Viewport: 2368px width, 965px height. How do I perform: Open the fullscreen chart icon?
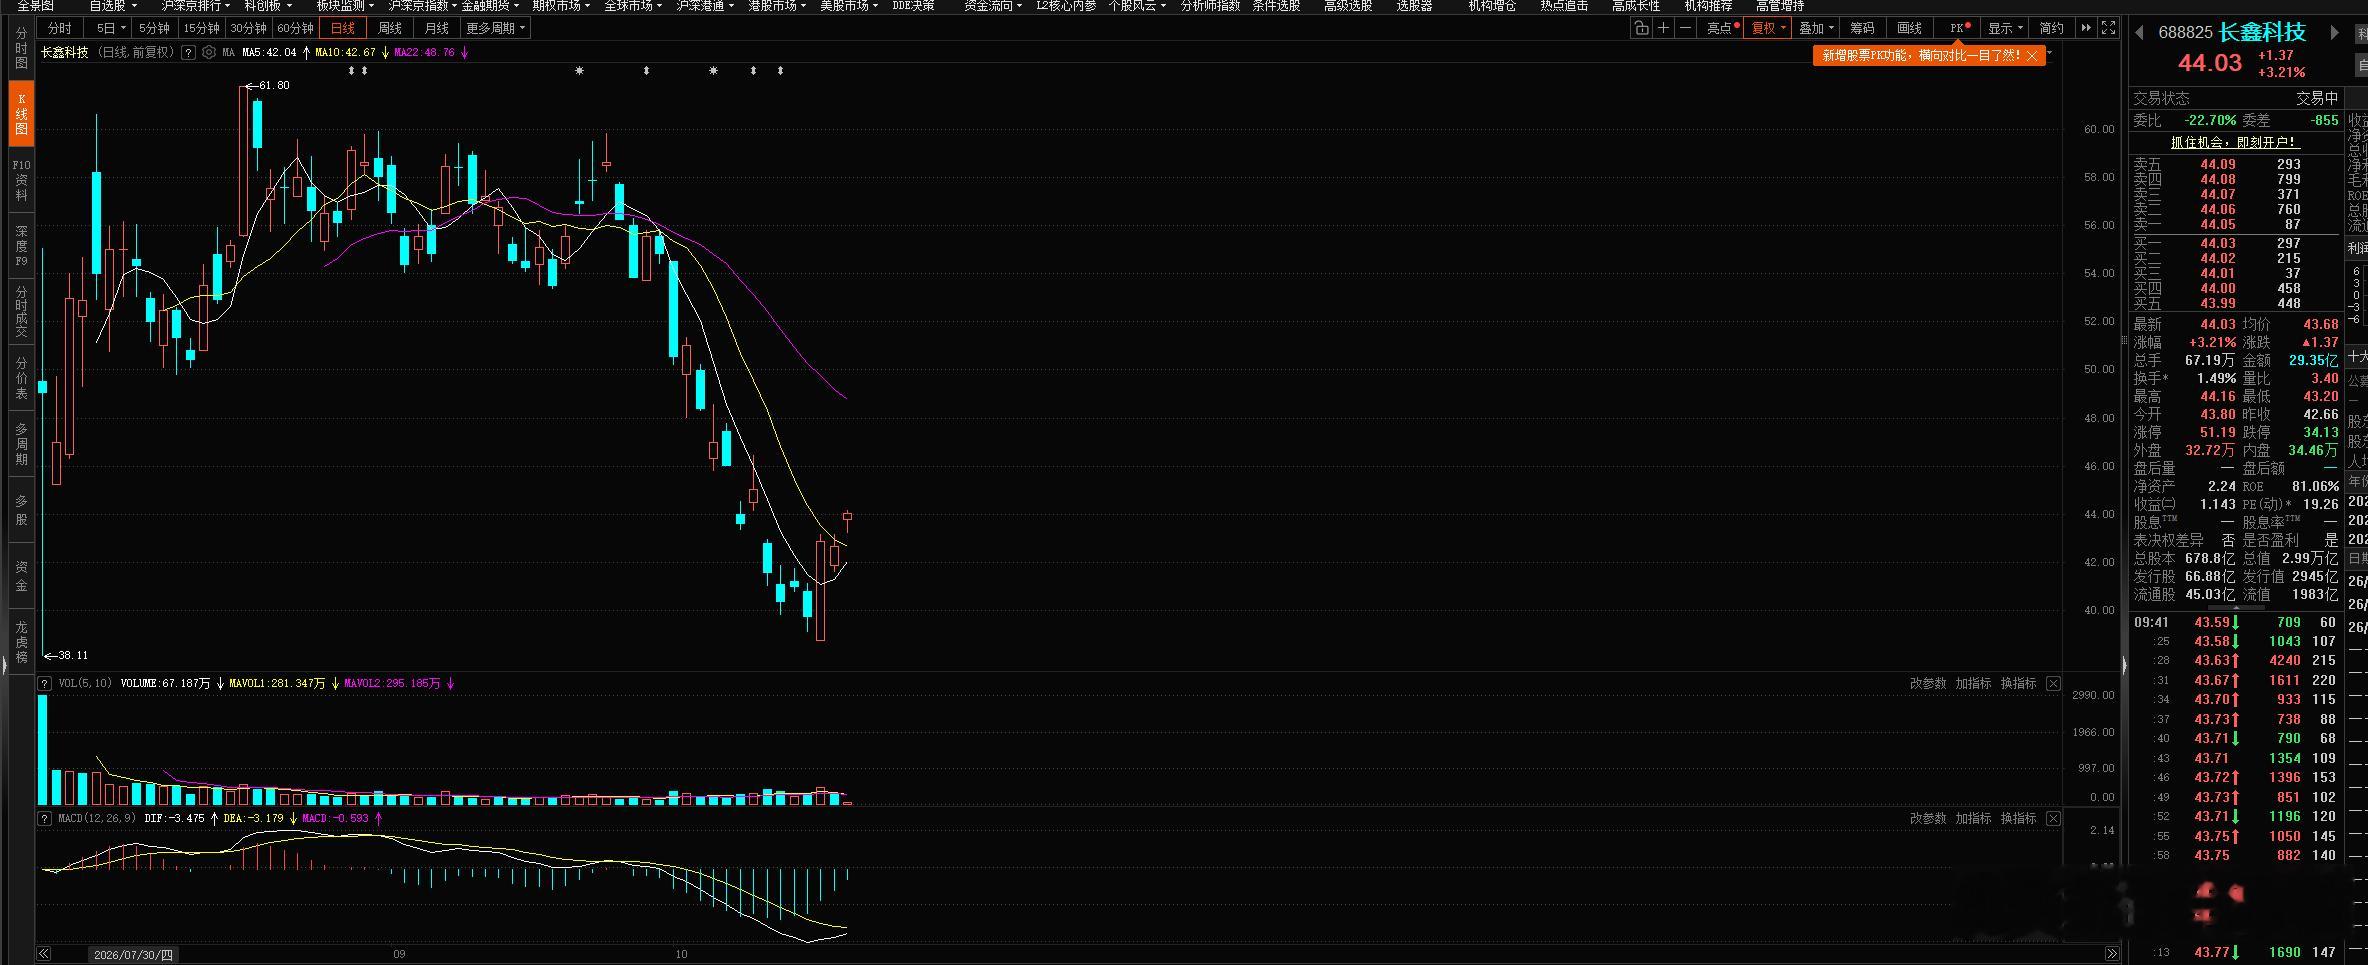click(x=2108, y=28)
